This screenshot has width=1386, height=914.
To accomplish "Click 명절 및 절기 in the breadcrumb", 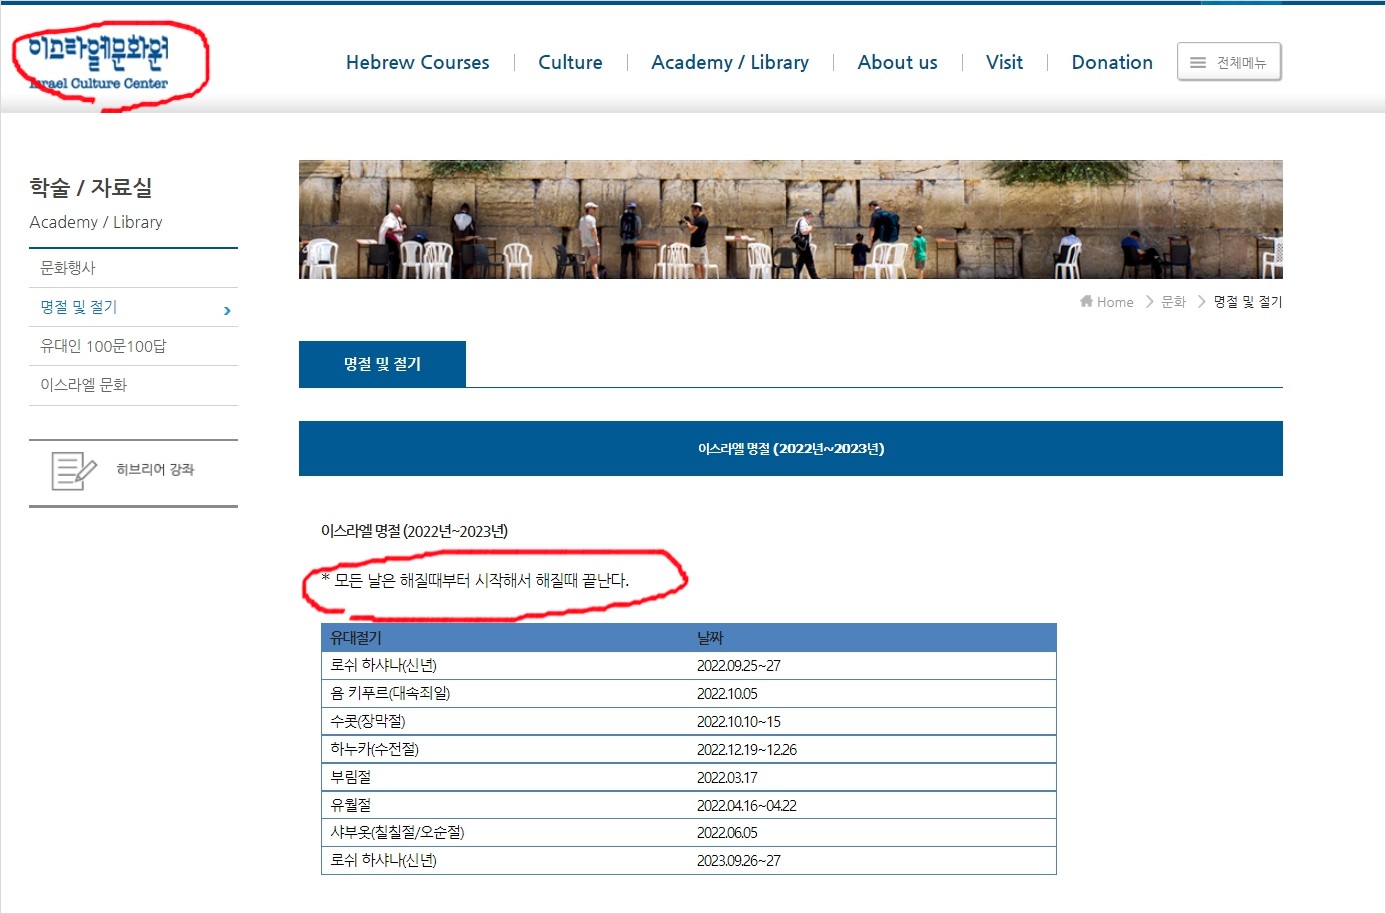I will pyautogui.click(x=1248, y=302).
